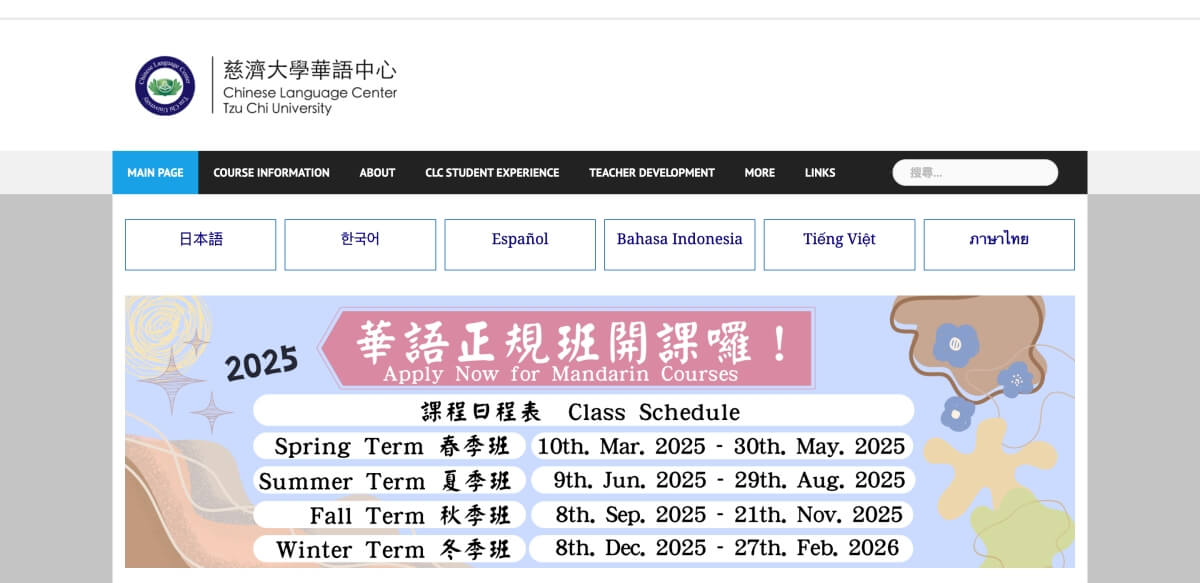
Task: Open the Course Information menu
Action: pos(271,173)
